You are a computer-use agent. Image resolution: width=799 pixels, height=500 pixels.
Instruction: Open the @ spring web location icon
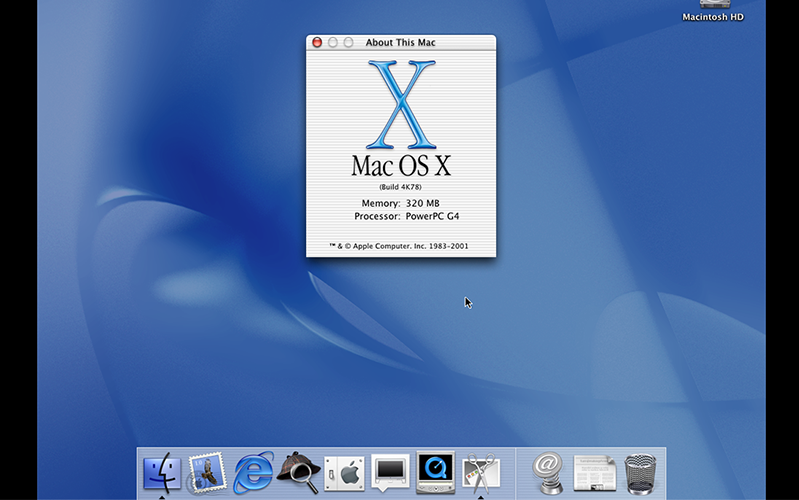point(548,473)
